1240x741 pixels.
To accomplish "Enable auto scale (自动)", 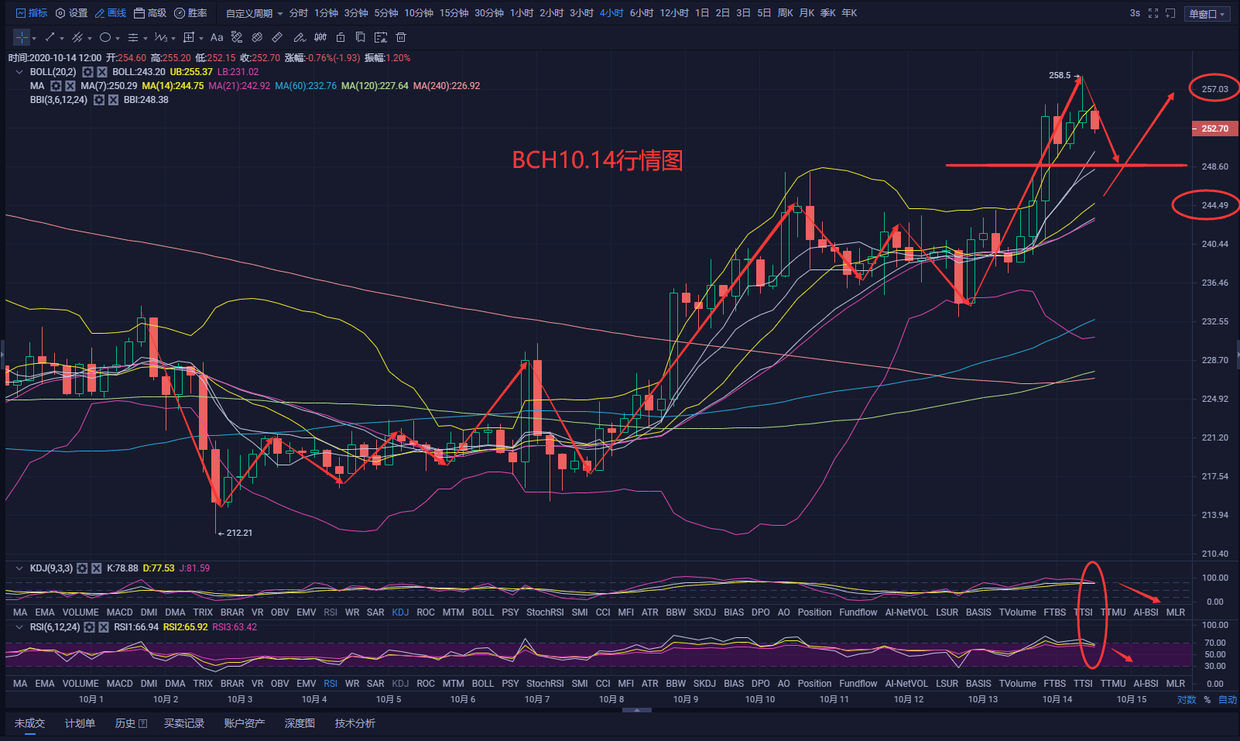I will 1227,700.
